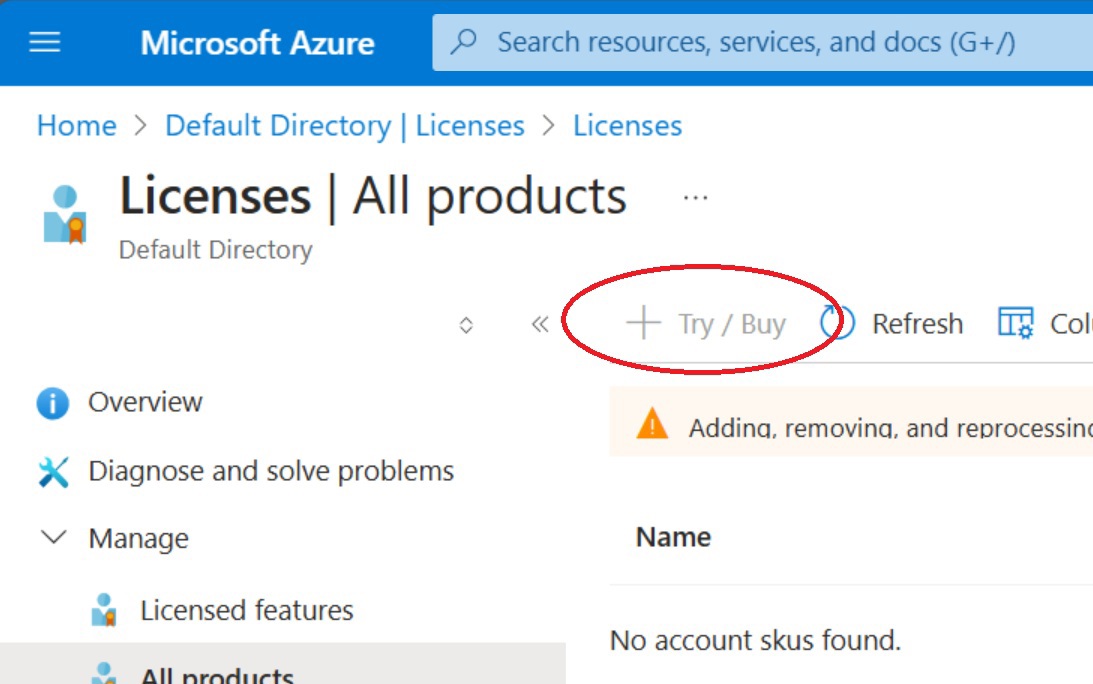Open the ellipsis more options menu

[695, 198]
